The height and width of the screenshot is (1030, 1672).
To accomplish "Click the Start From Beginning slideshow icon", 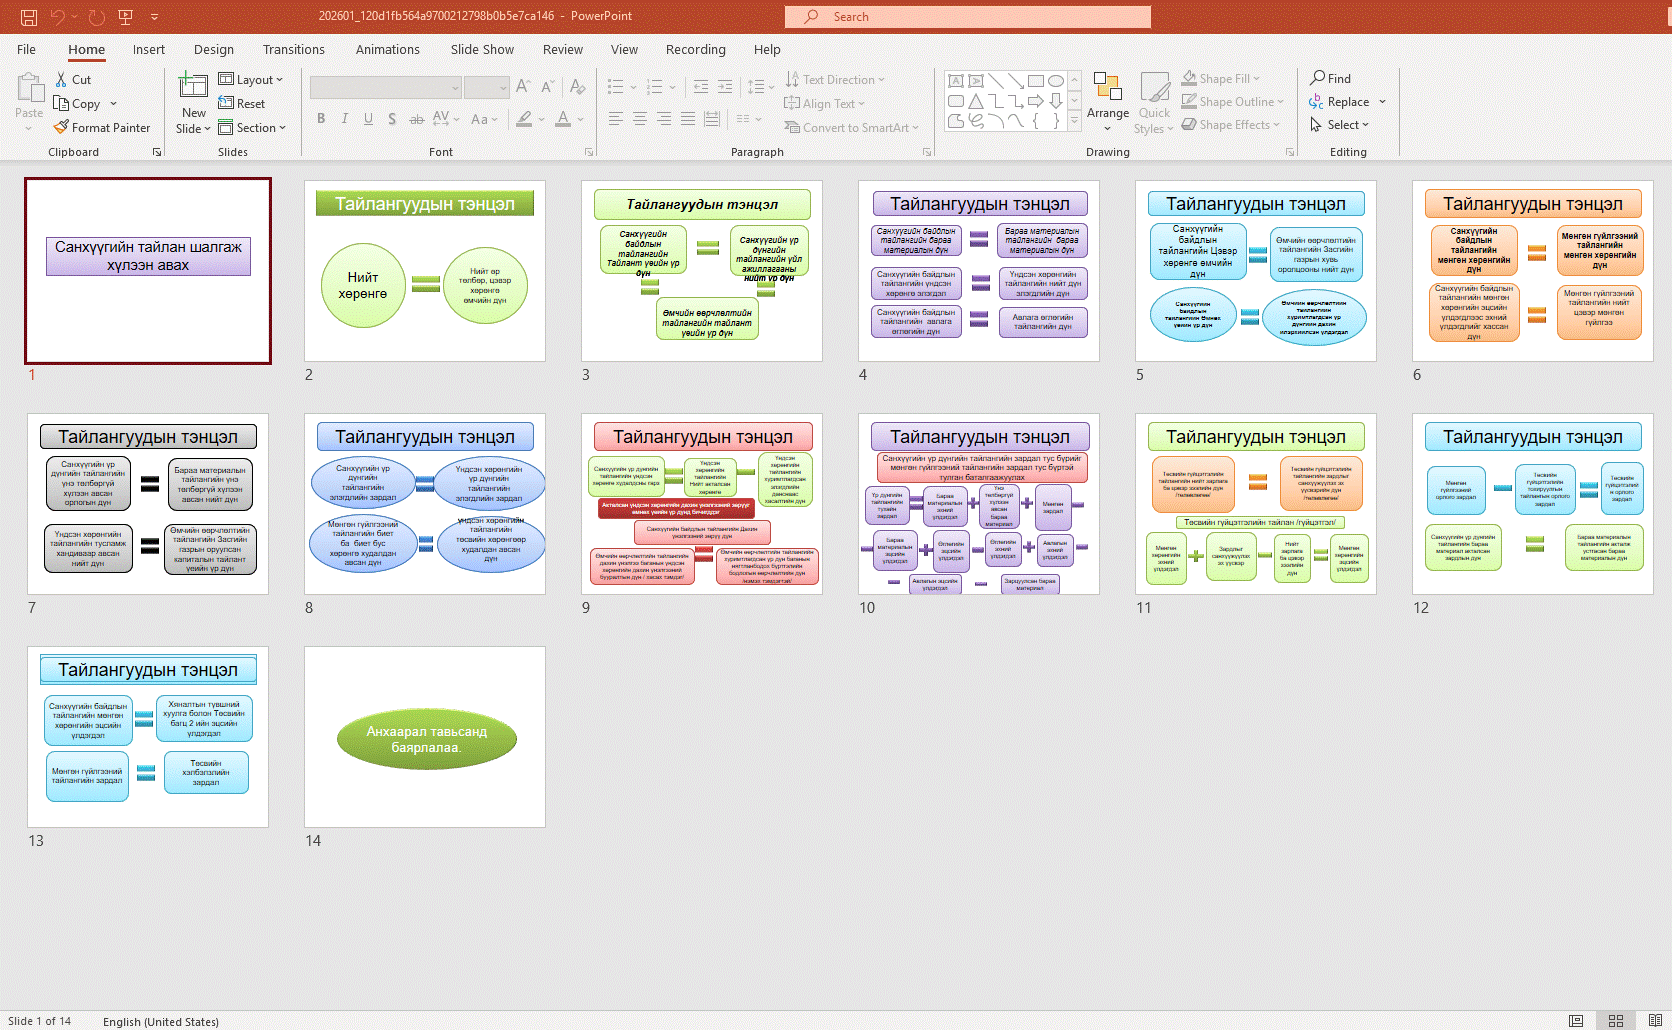I will (126, 17).
